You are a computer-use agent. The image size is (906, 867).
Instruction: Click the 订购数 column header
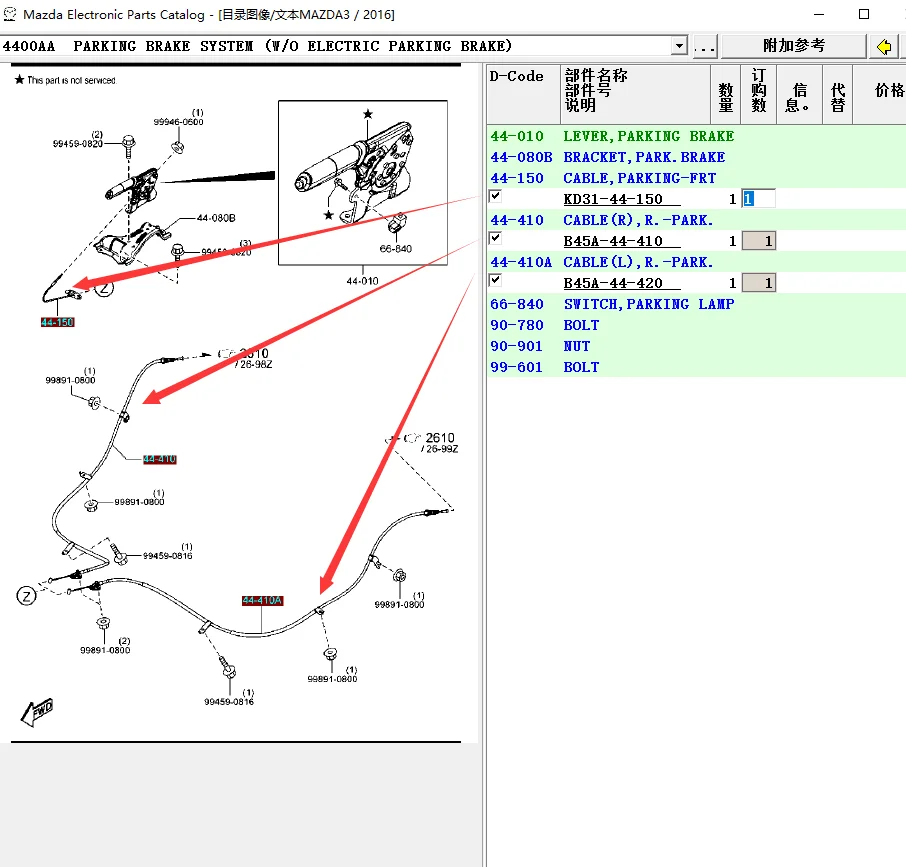[x=759, y=94]
